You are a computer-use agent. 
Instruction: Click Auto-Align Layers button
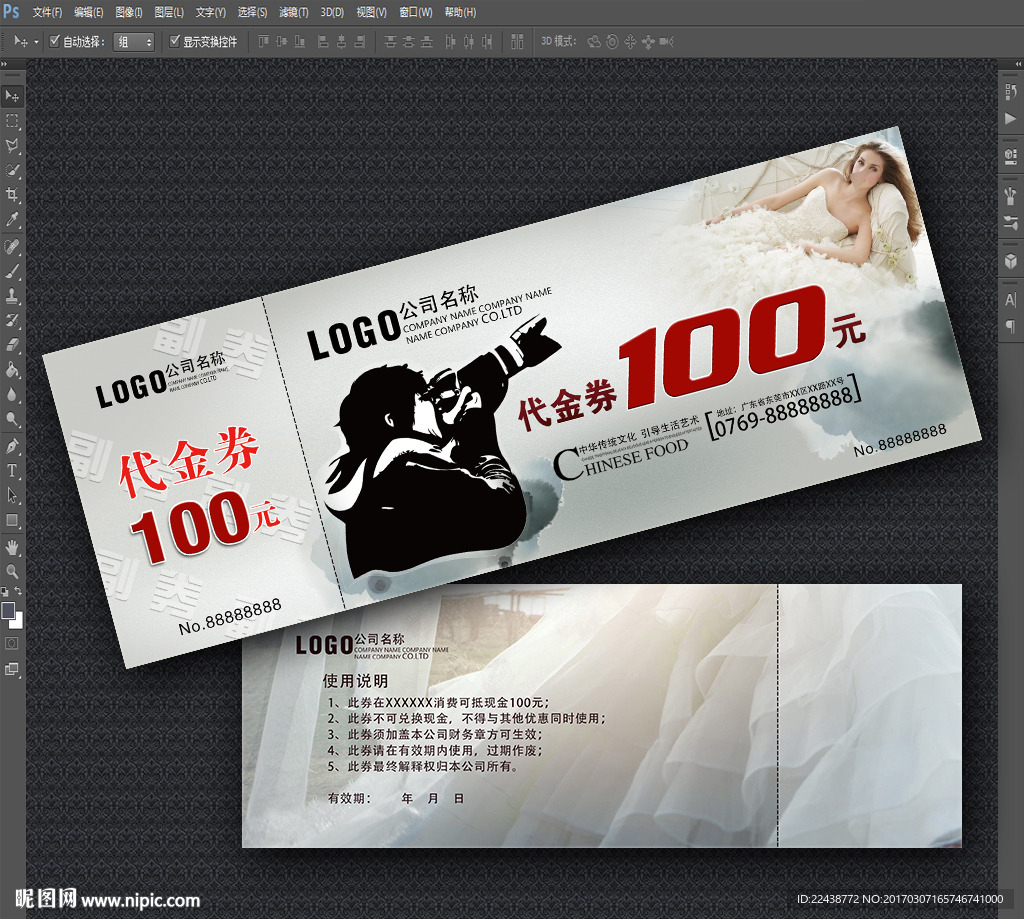pyautogui.click(x=517, y=42)
